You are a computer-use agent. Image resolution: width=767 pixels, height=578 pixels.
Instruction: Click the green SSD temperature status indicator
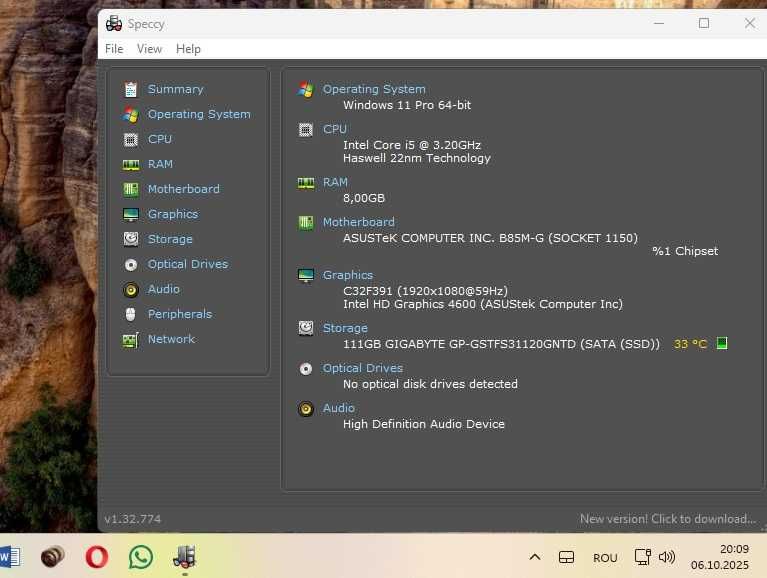tap(722, 343)
